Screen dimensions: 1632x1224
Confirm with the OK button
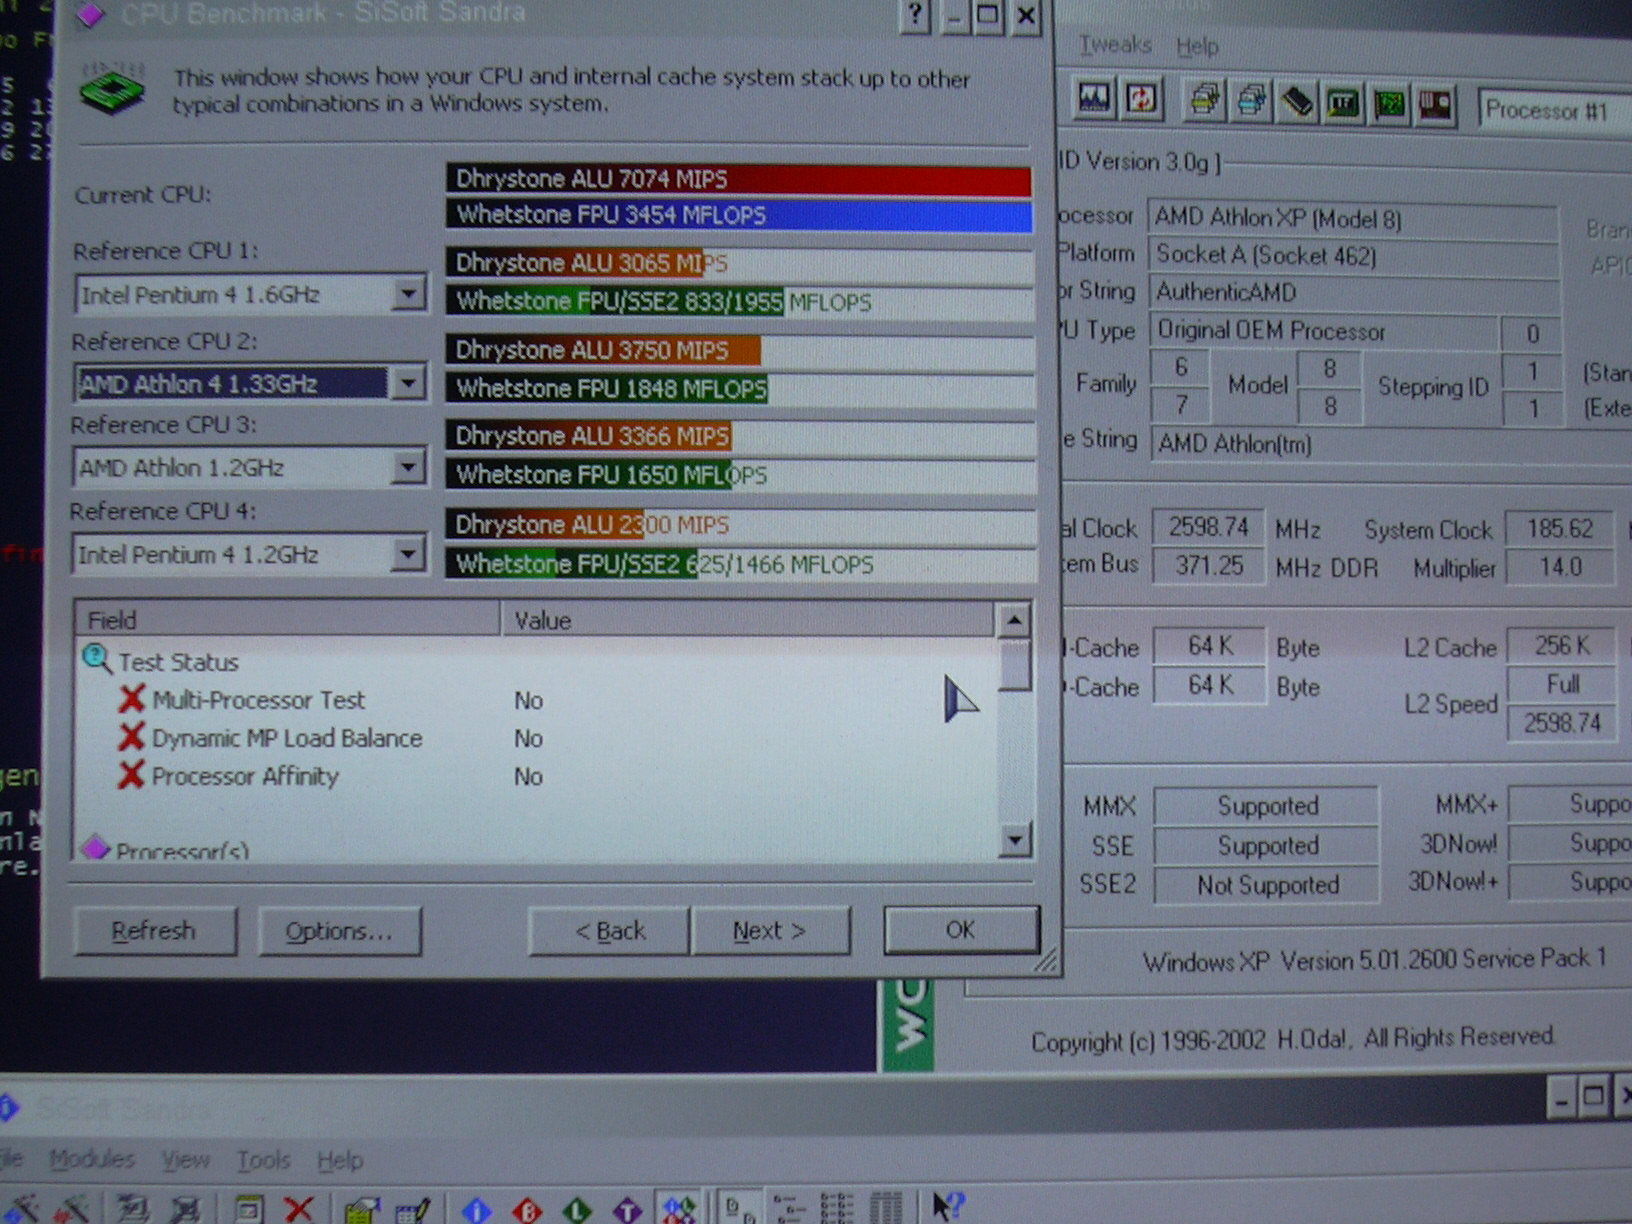(960, 930)
